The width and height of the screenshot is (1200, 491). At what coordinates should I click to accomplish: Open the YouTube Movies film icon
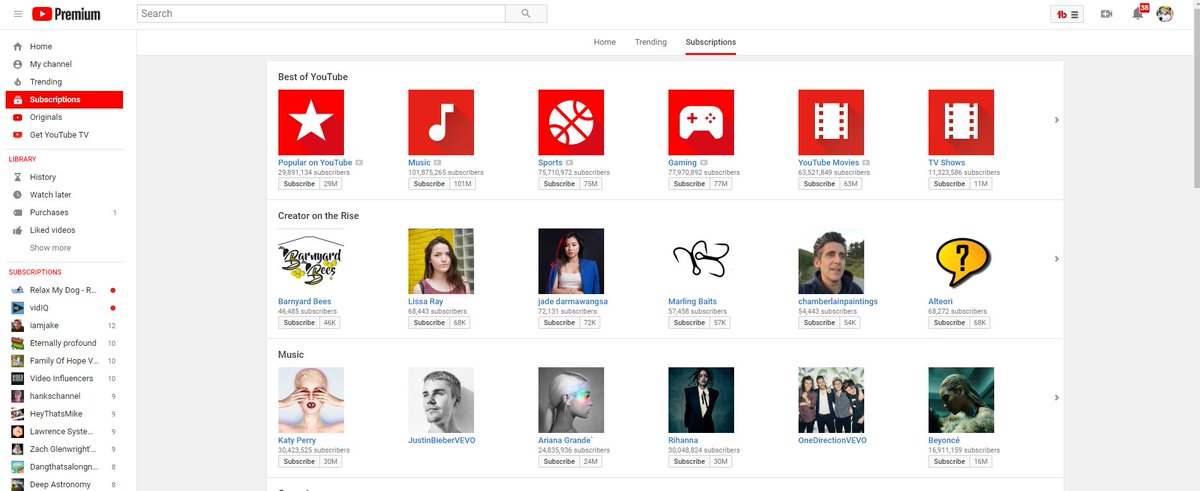click(x=831, y=122)
